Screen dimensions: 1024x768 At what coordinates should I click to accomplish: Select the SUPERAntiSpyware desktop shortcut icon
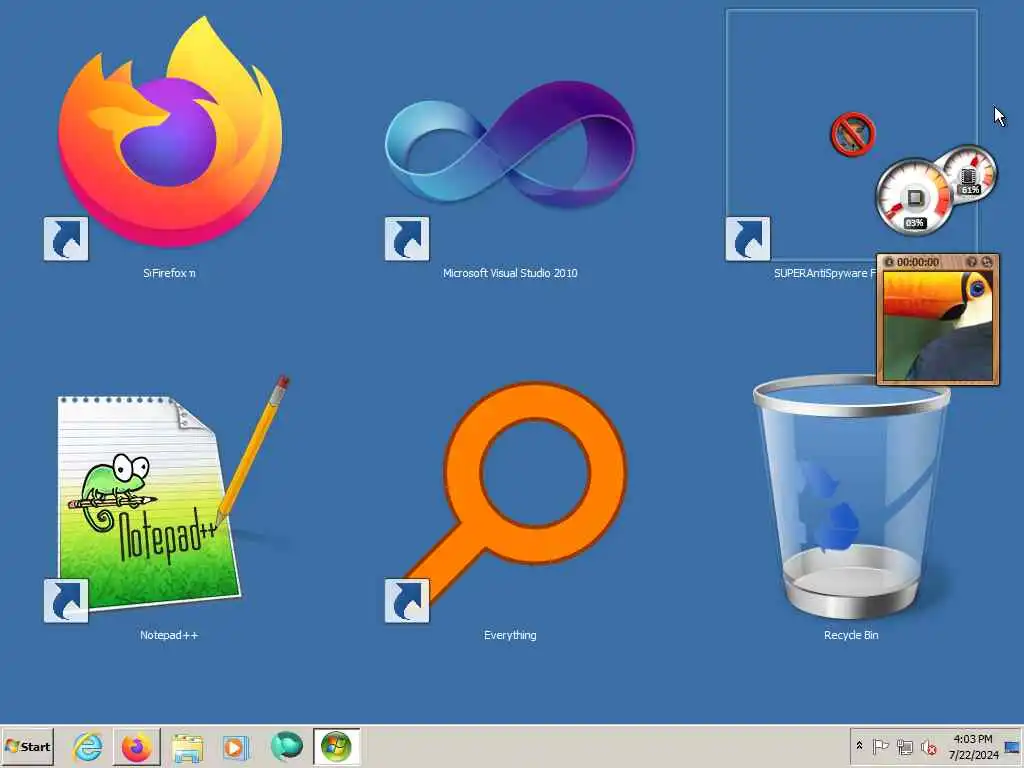pyautogui.click(x=852, y=135)
